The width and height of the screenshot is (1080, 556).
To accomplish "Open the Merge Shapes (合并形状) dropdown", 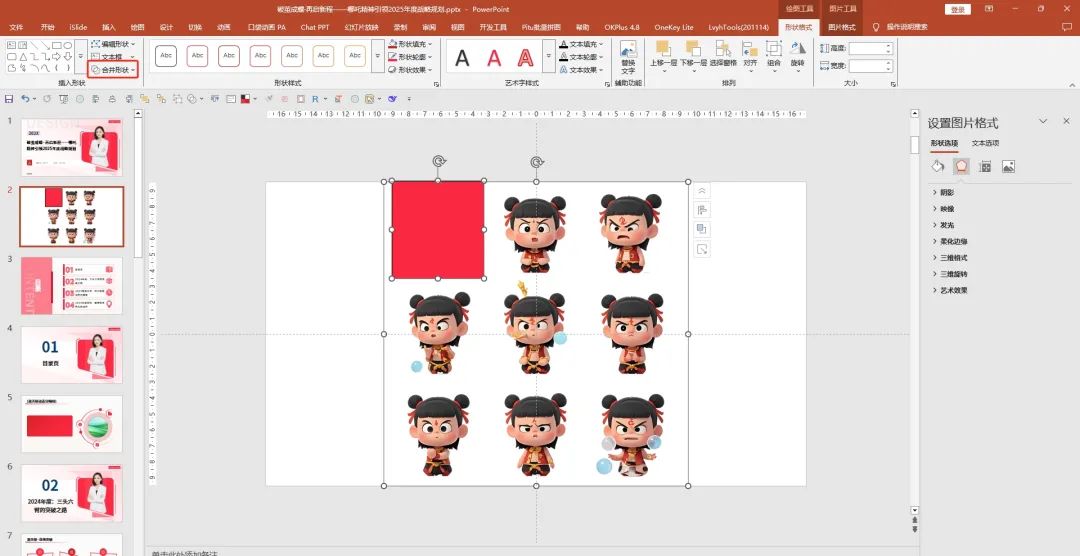I will [113, 70].
